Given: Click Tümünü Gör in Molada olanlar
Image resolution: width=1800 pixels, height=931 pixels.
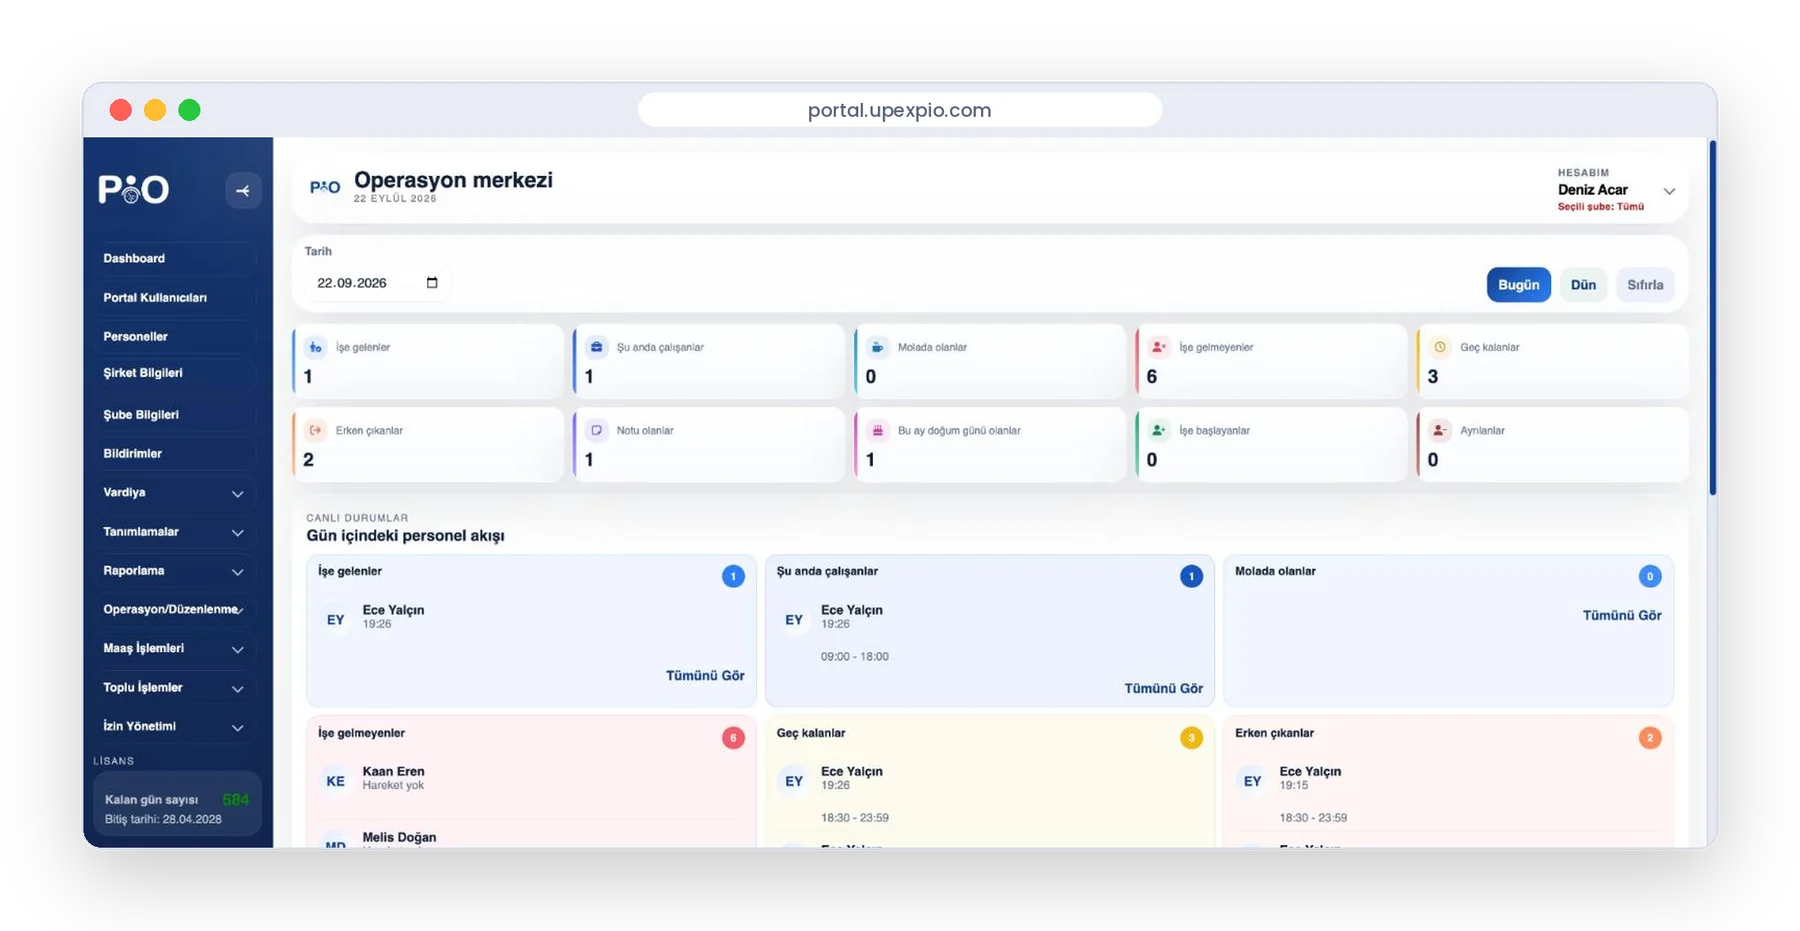Looking at the screenshot, I should tap(1622, 615).
